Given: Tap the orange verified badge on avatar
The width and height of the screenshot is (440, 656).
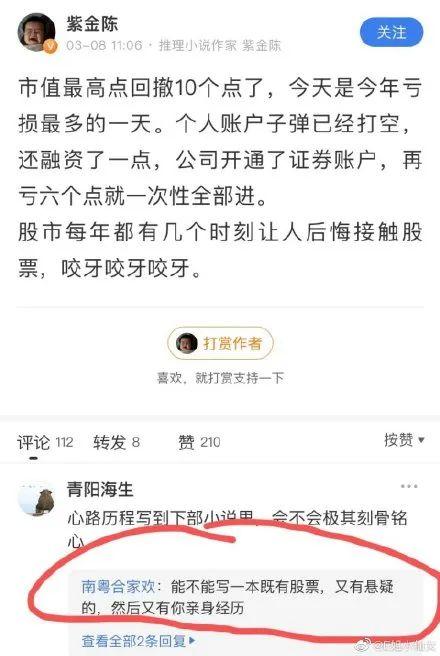Looking at the screenshot, I should click(x=50, y=46).
